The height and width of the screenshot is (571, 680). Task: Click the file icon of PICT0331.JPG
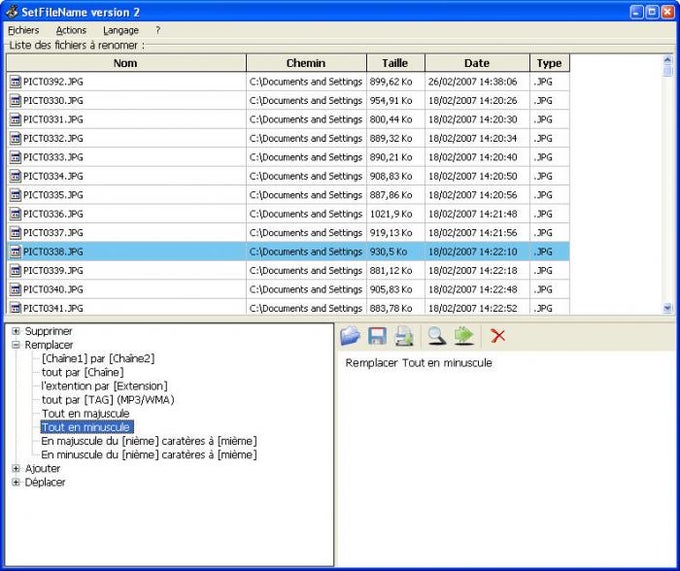[16, 119]
